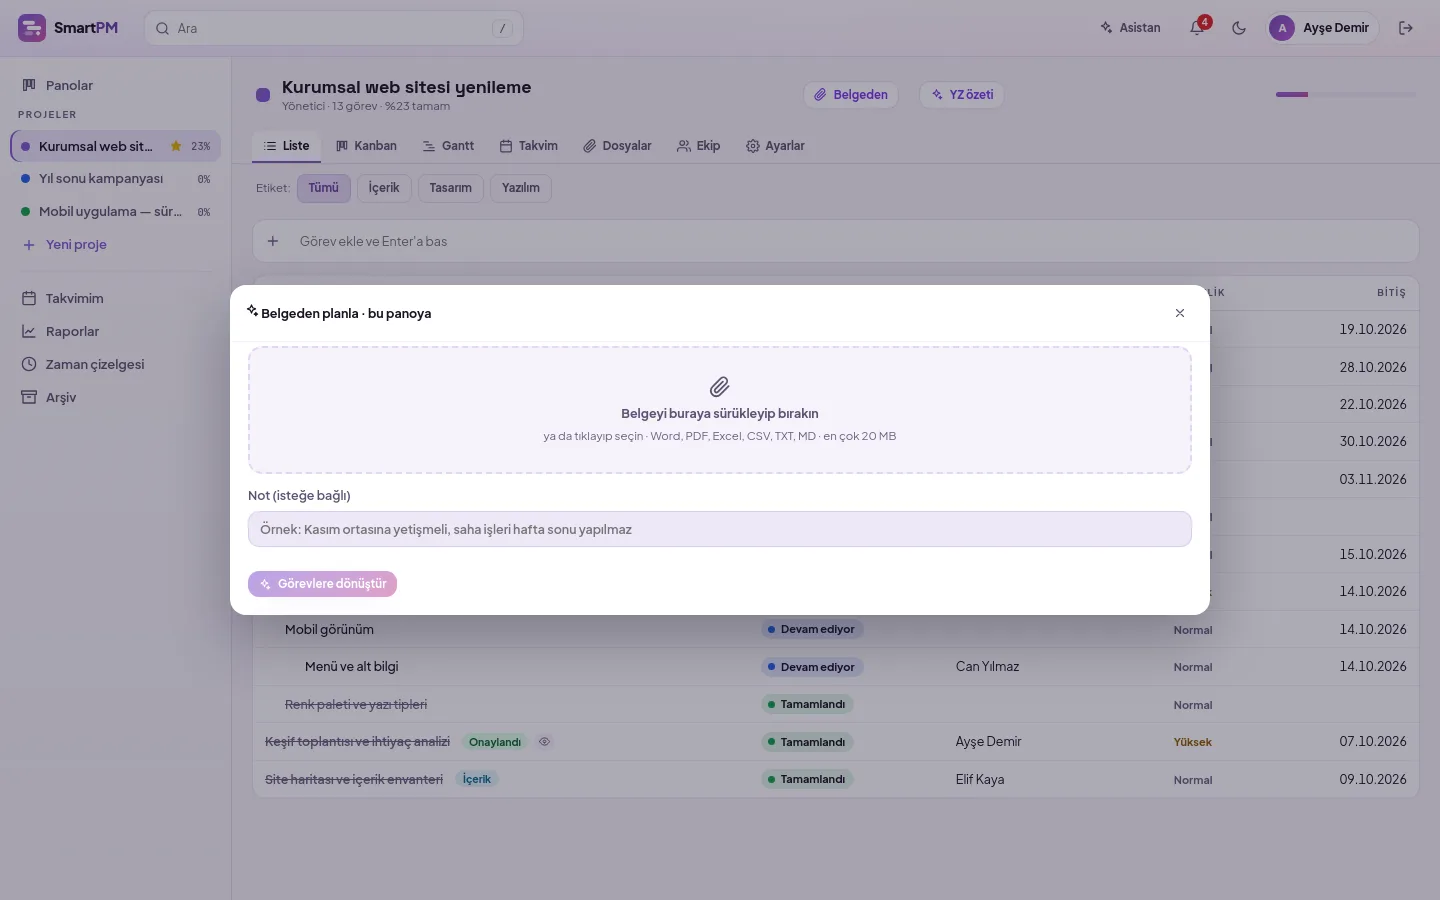Open Zaman çizelgesi in the sidebar
The height and width of the screenshot is (900, 1440).
pyautogui.click(x=115, y=364)
